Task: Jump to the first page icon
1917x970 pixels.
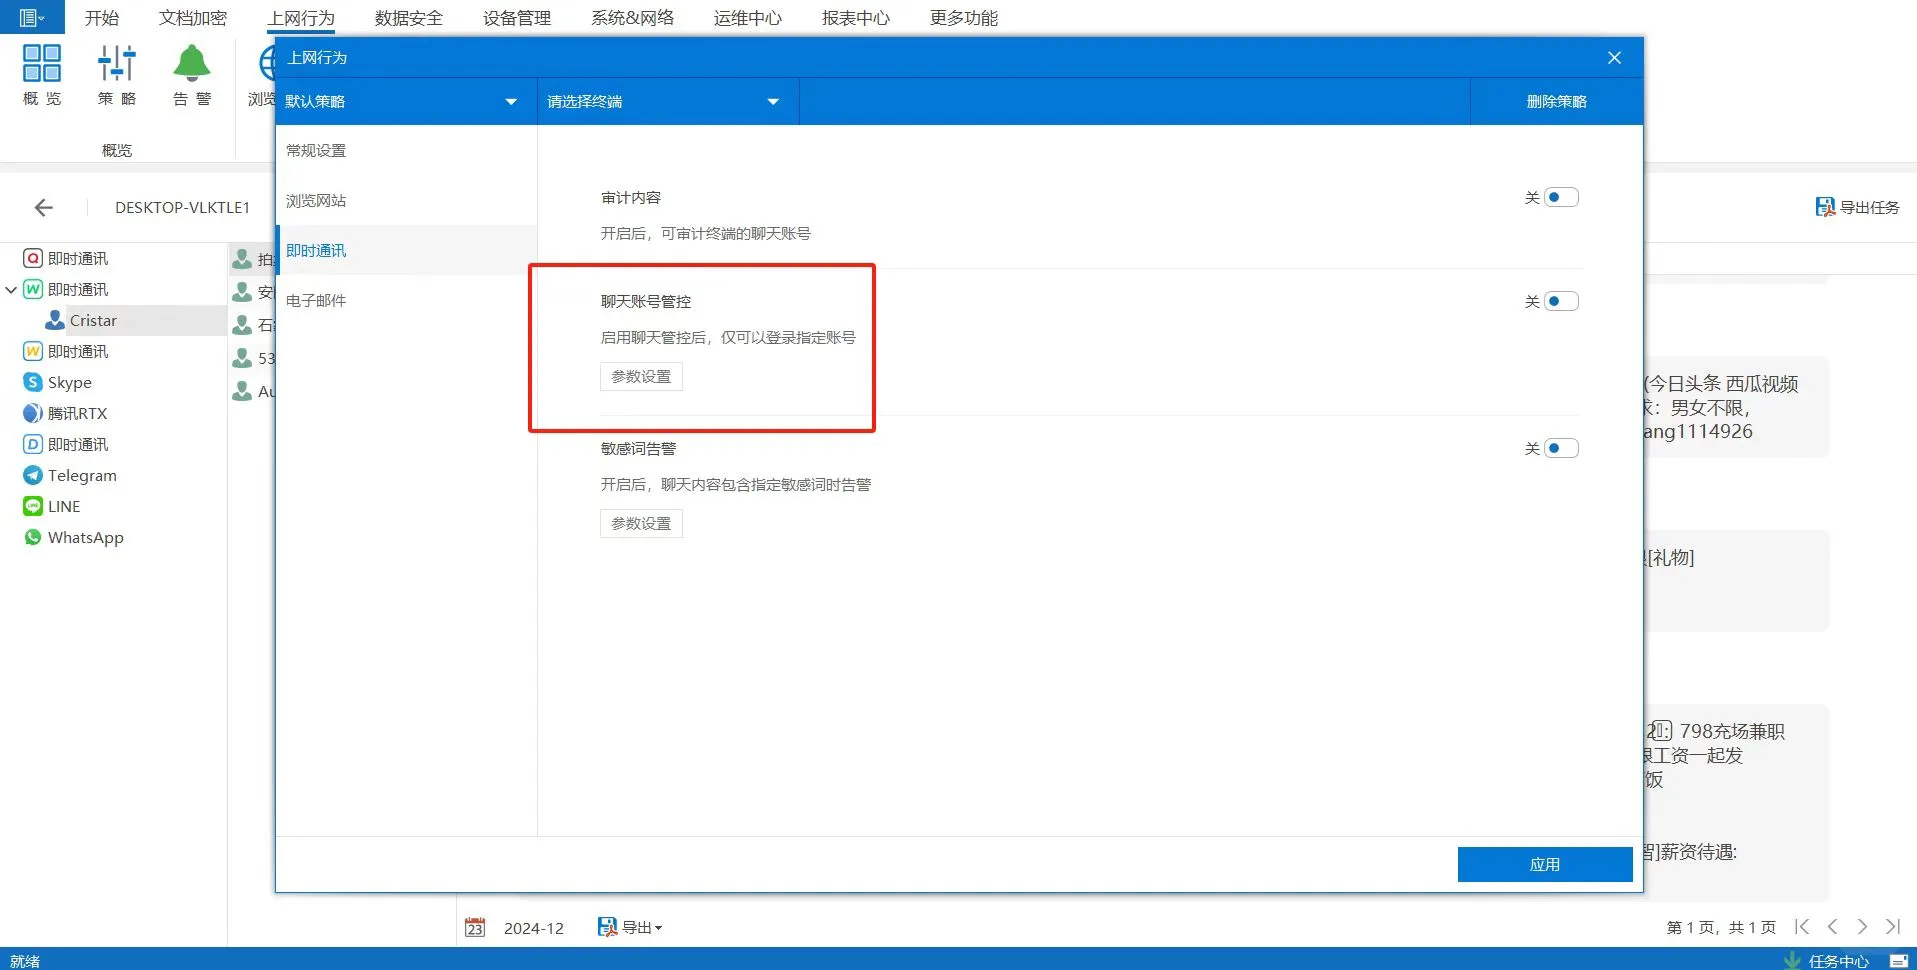Action: [x=1802, y=927]
